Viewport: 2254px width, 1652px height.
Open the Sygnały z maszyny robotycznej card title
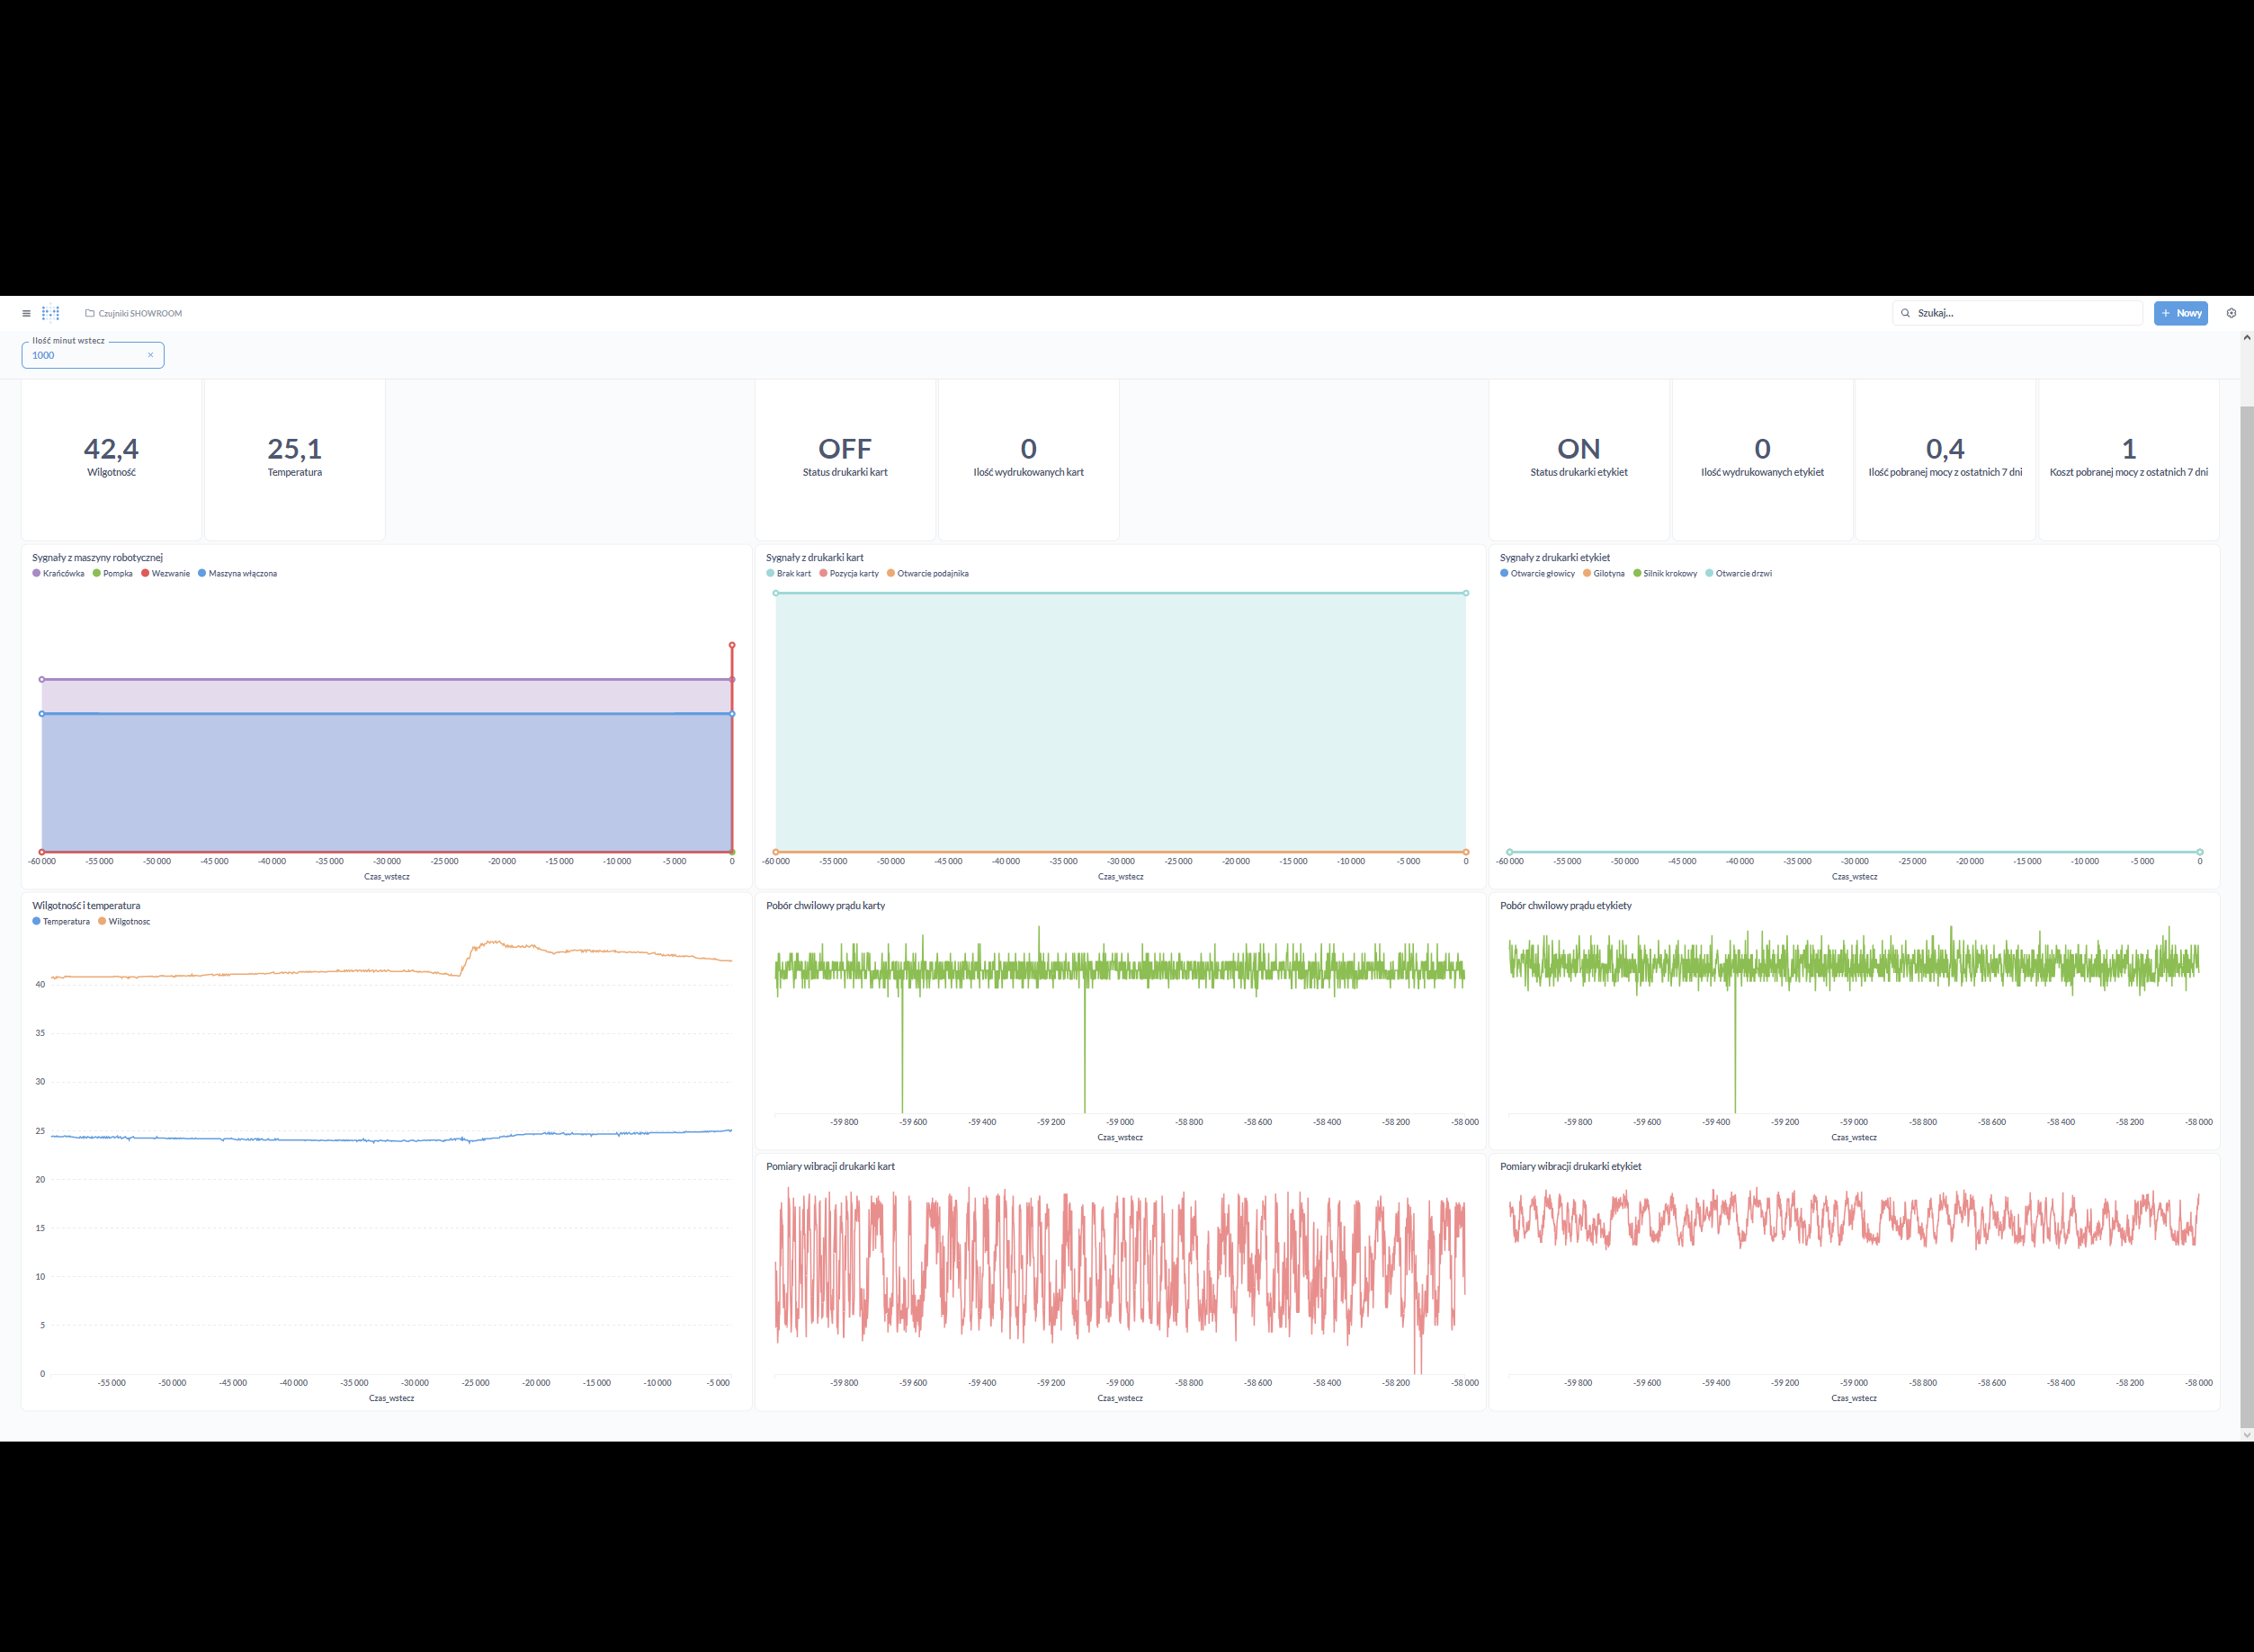pos(97,558)
